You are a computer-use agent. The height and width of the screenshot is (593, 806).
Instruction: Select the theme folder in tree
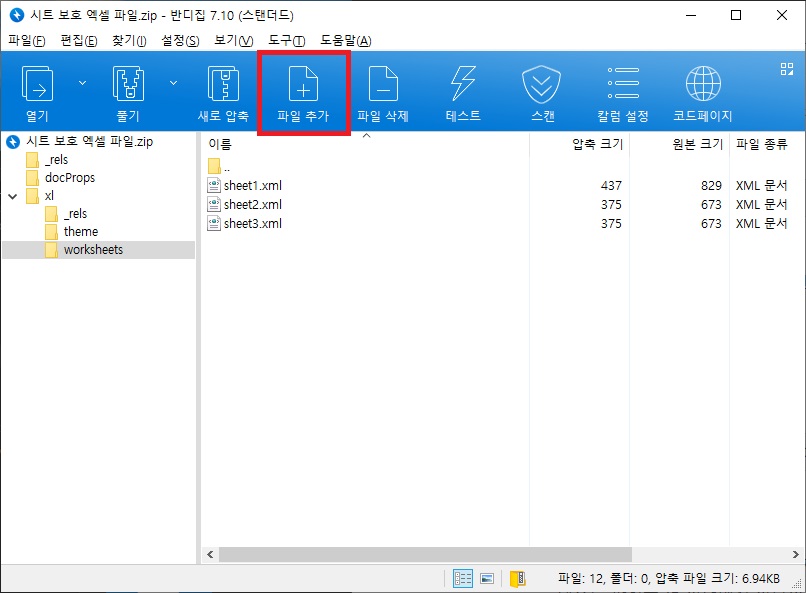[x=81, y=232]
